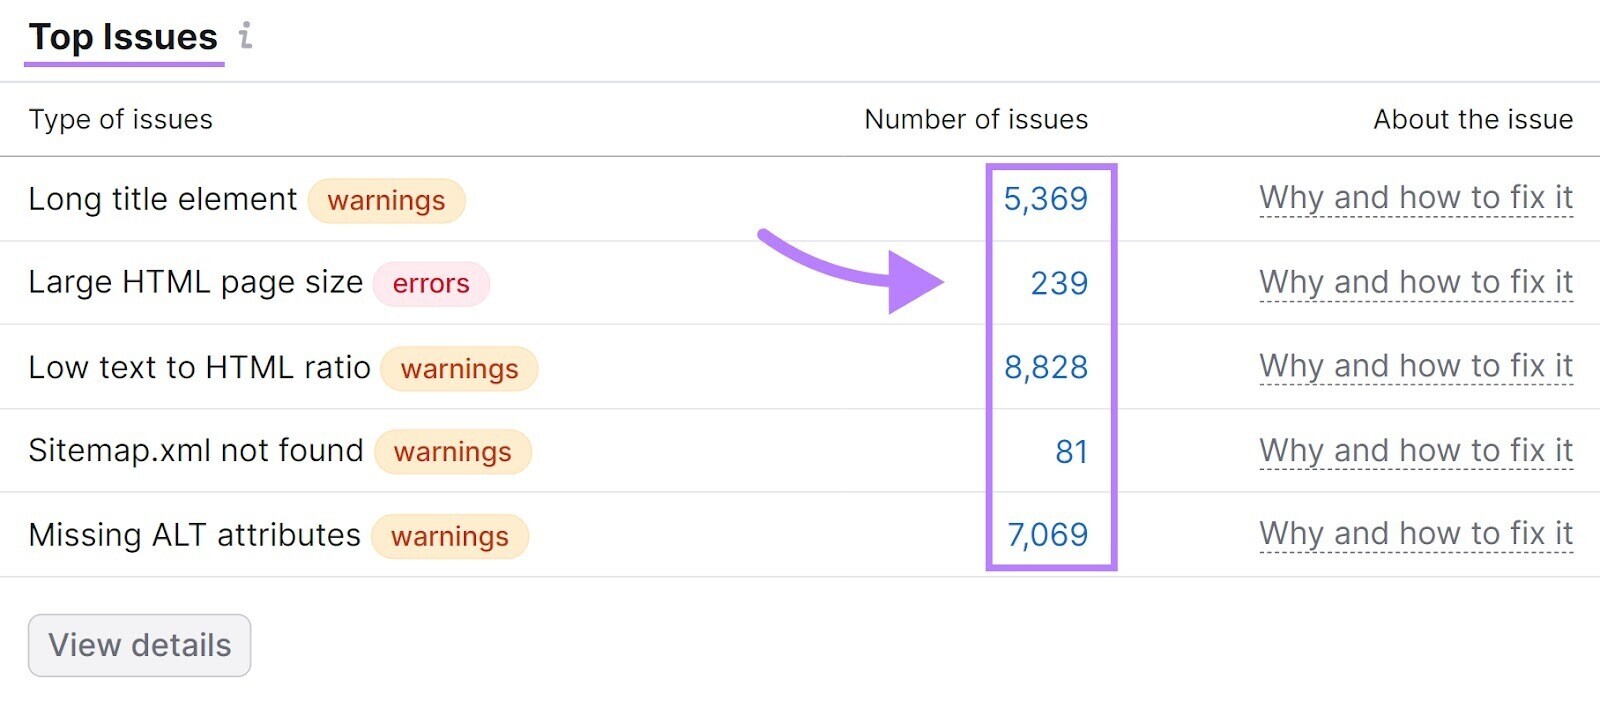Click the Top Issues info icon
Viewport: 1600px width, 709px height.
coord(245,36)
